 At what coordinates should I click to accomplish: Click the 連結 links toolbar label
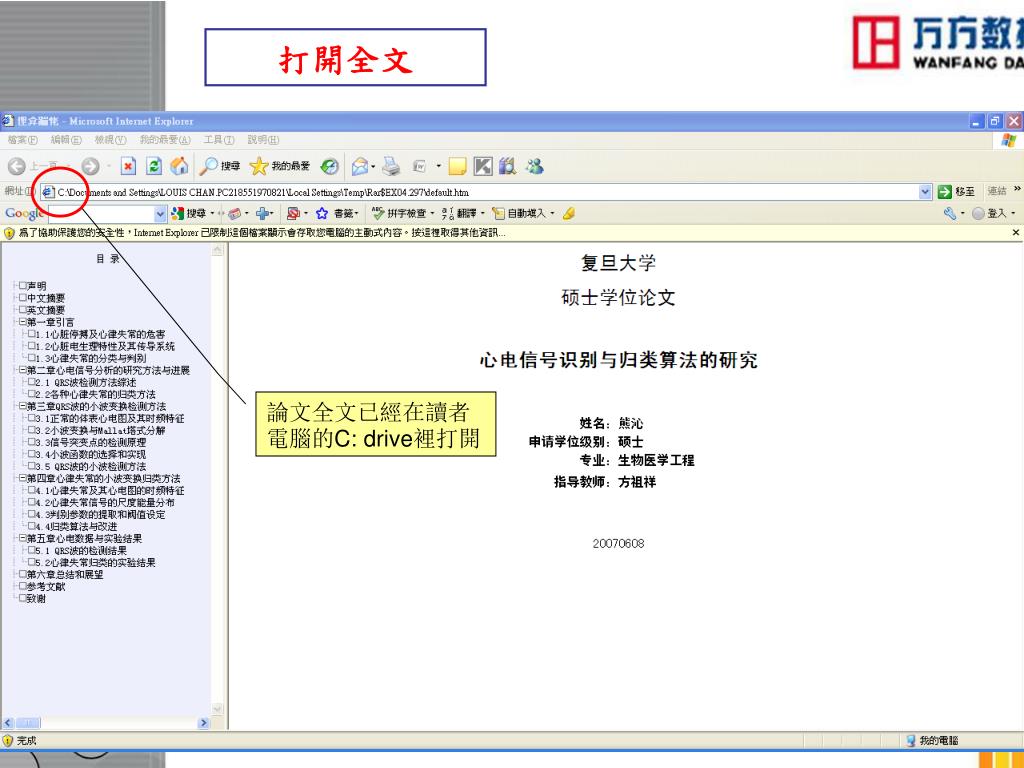(x=997, y=191)
